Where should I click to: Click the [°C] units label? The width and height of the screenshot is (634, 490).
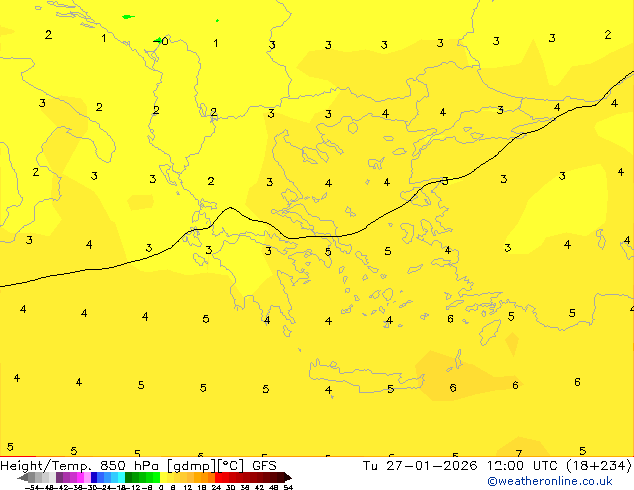coord(232,465)
